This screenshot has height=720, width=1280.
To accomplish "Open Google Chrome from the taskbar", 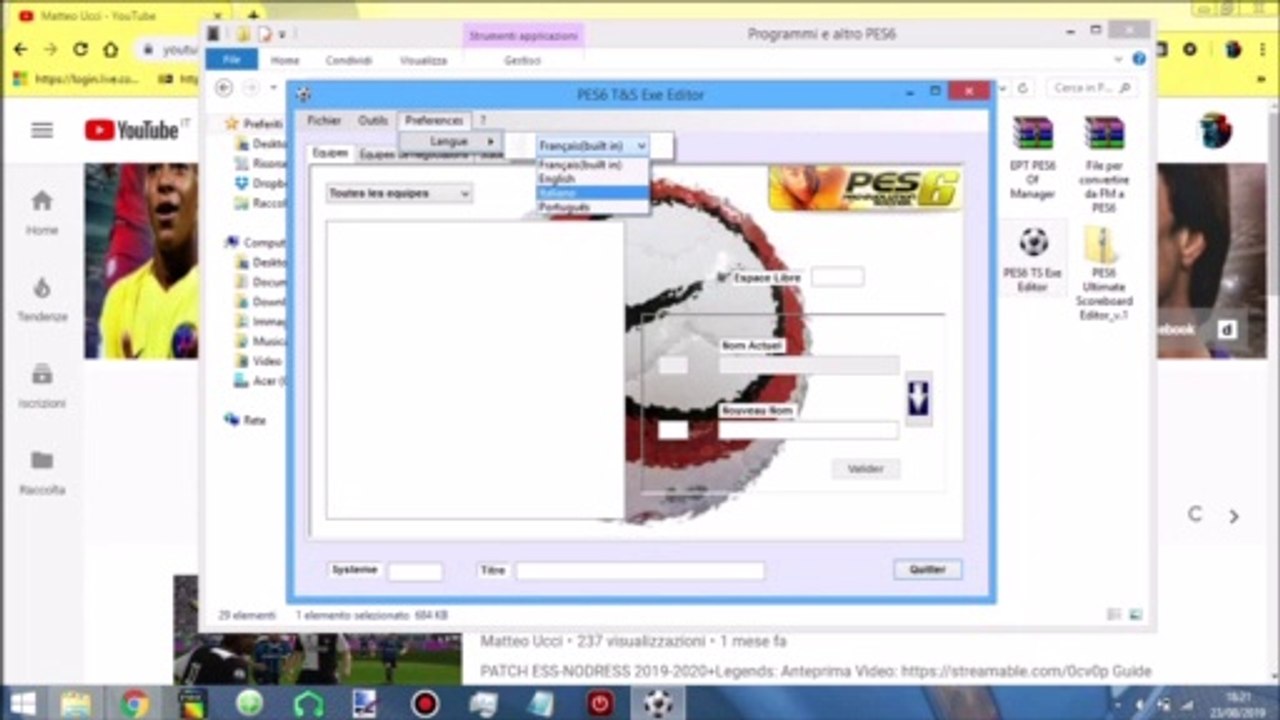I will pyautogui.click(x=135, y=703).
